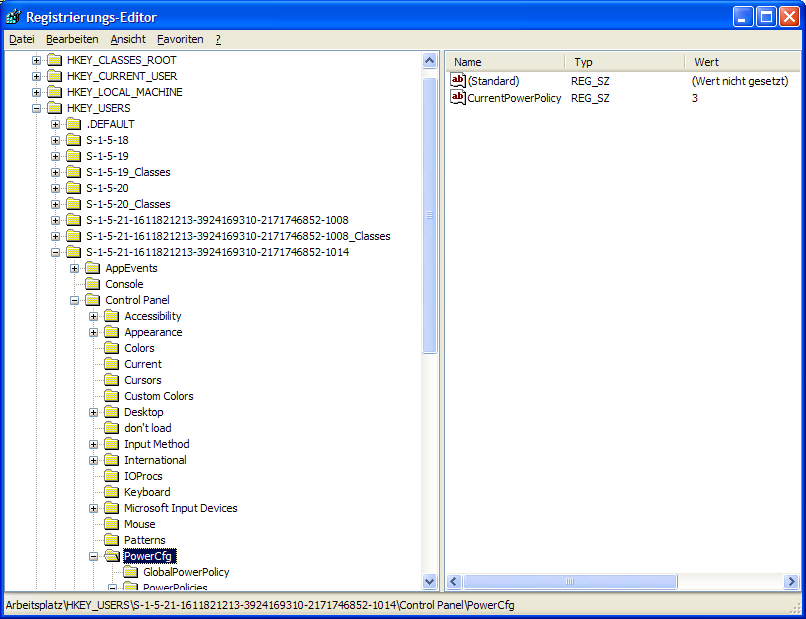
Task: Click the Input Method folder icon
Action: pos(112,444)
